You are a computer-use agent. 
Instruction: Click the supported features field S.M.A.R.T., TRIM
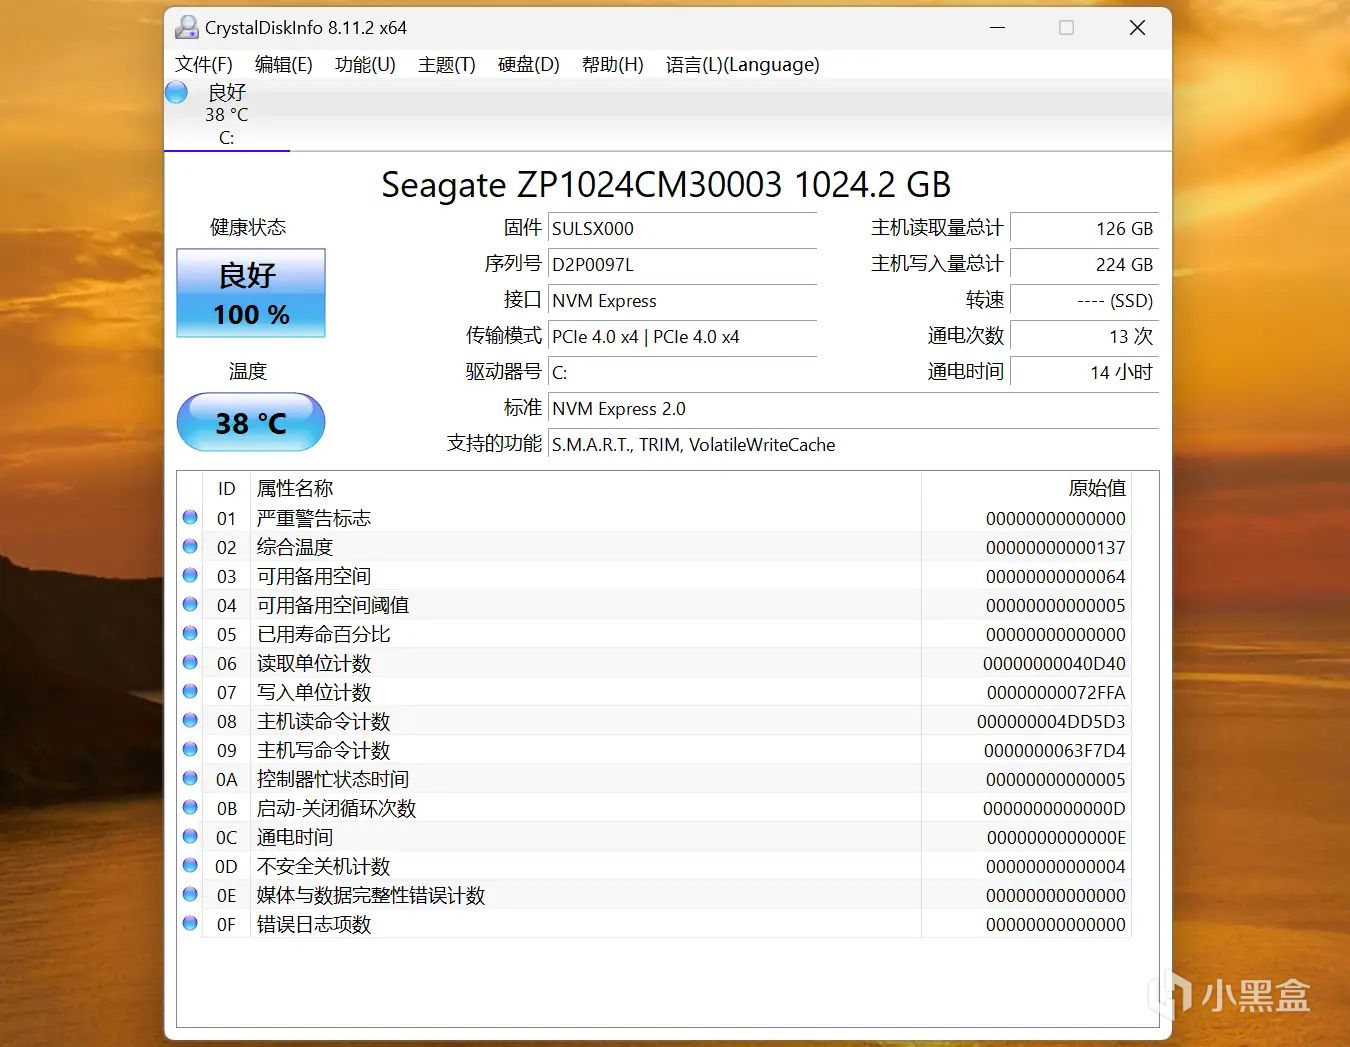pyautogui.click(x=854, y=444)
